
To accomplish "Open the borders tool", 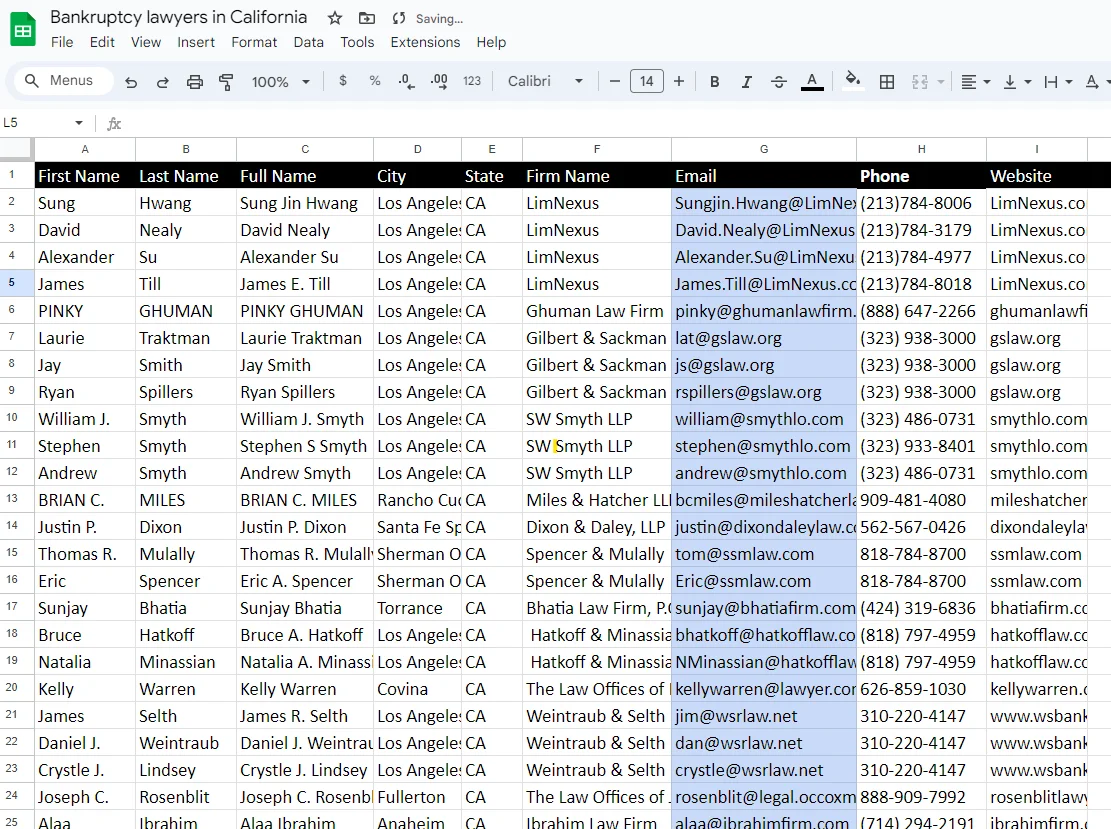I will pos(886,82).
